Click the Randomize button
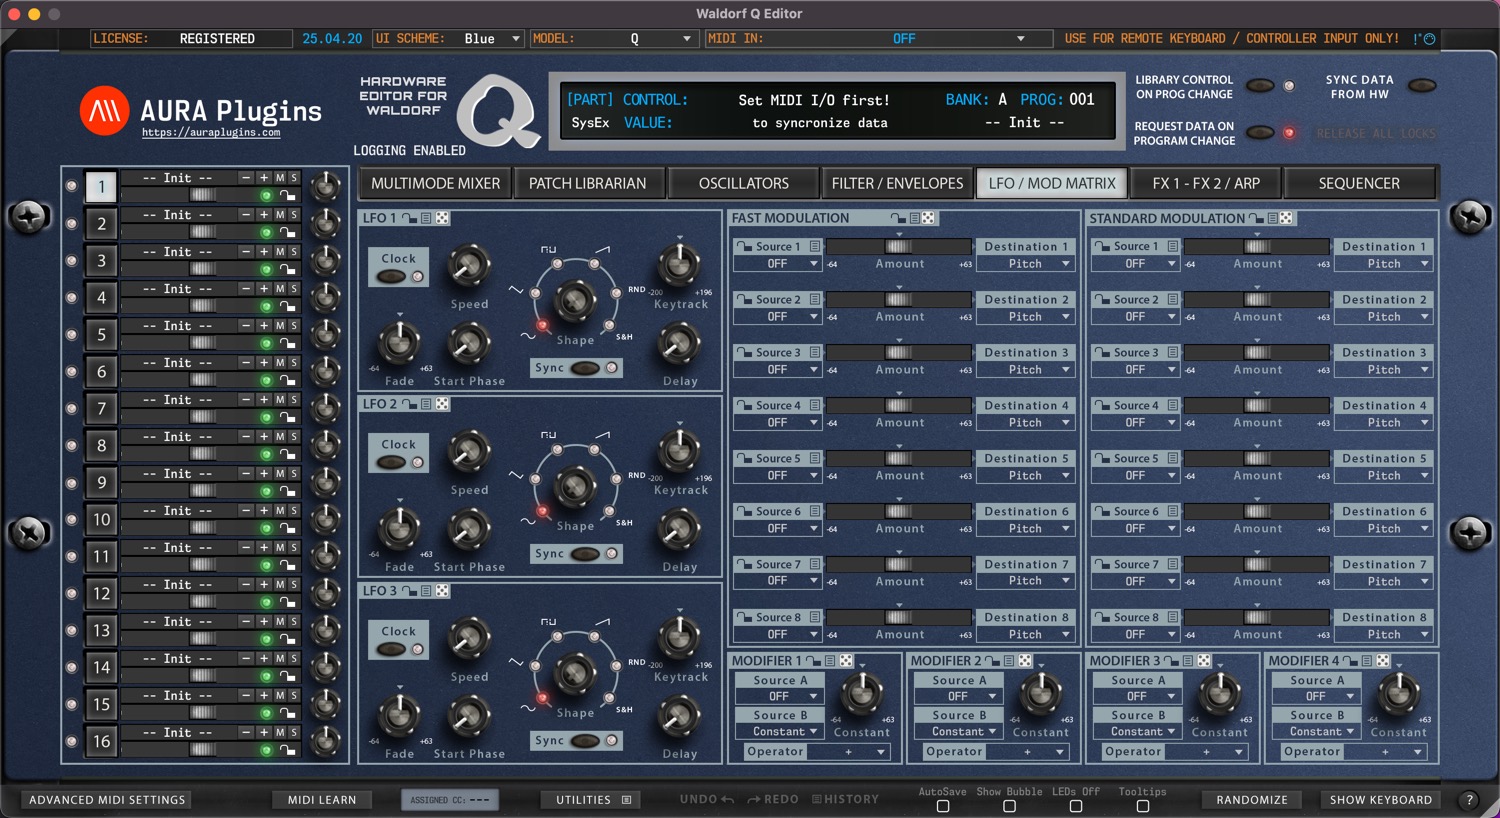 click(1252, 800)
